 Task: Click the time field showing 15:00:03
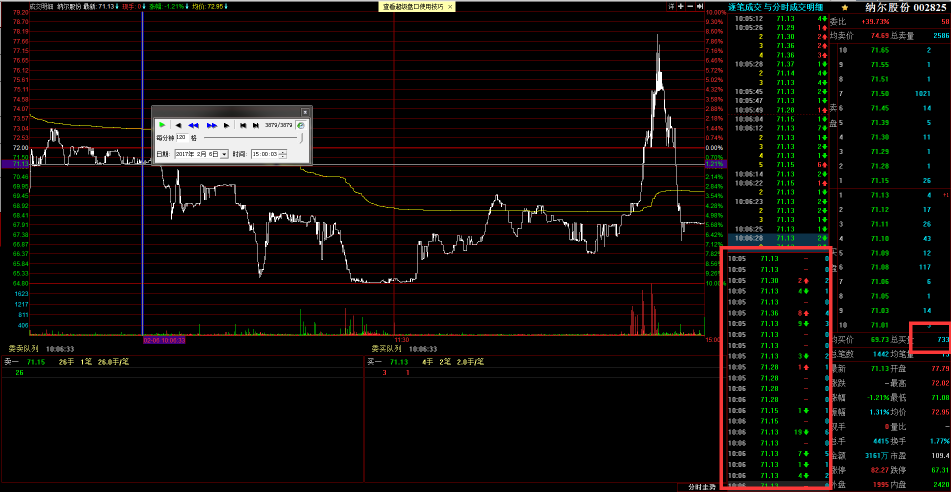click(264, 154)
